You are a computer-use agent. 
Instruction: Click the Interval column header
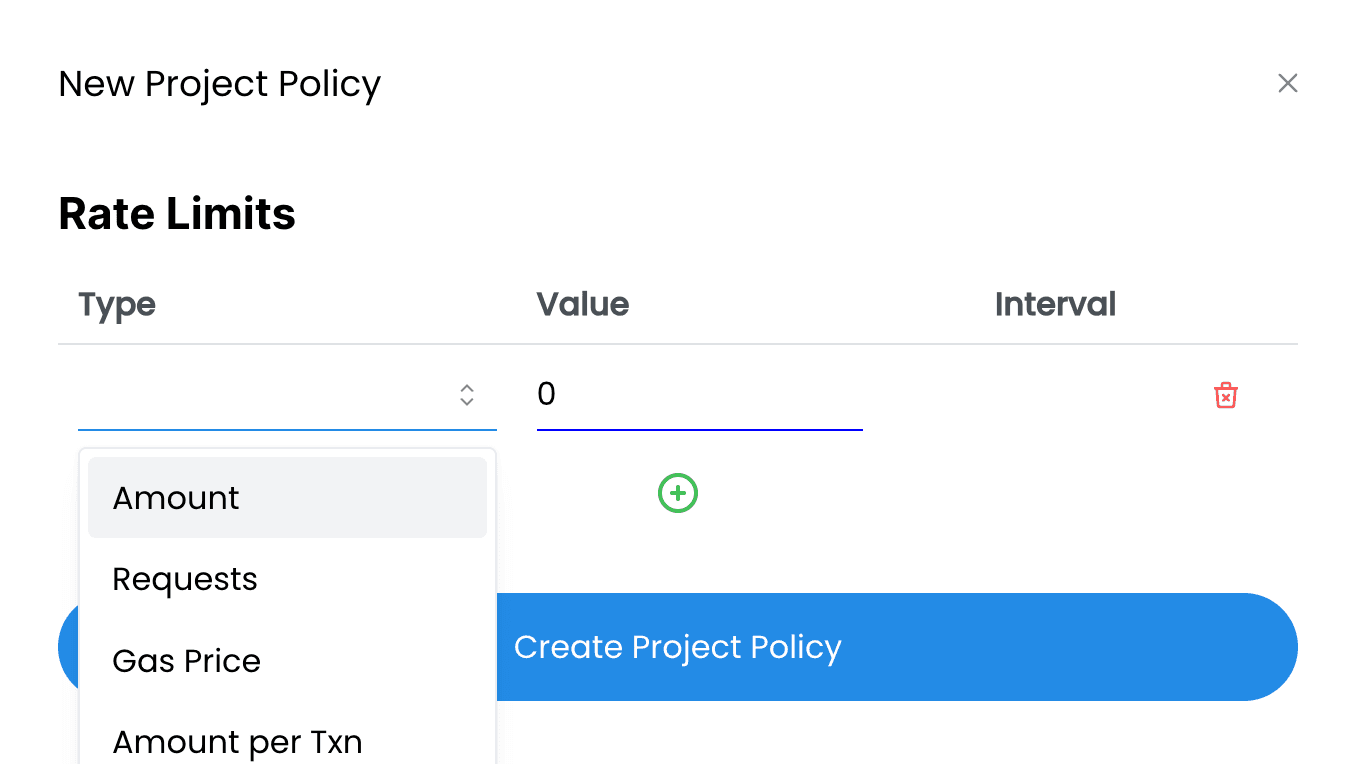coord(1055,304)
